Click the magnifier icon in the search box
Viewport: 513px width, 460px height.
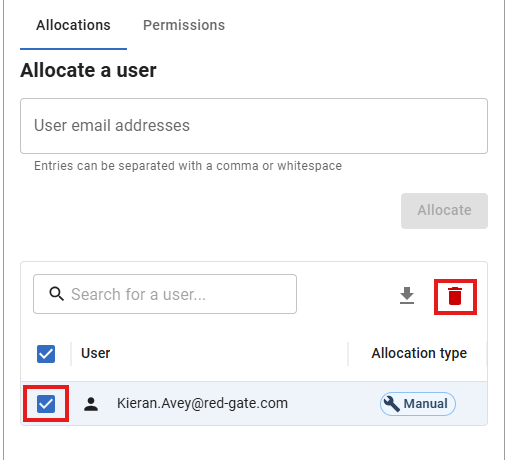click(x=56, y=294)
